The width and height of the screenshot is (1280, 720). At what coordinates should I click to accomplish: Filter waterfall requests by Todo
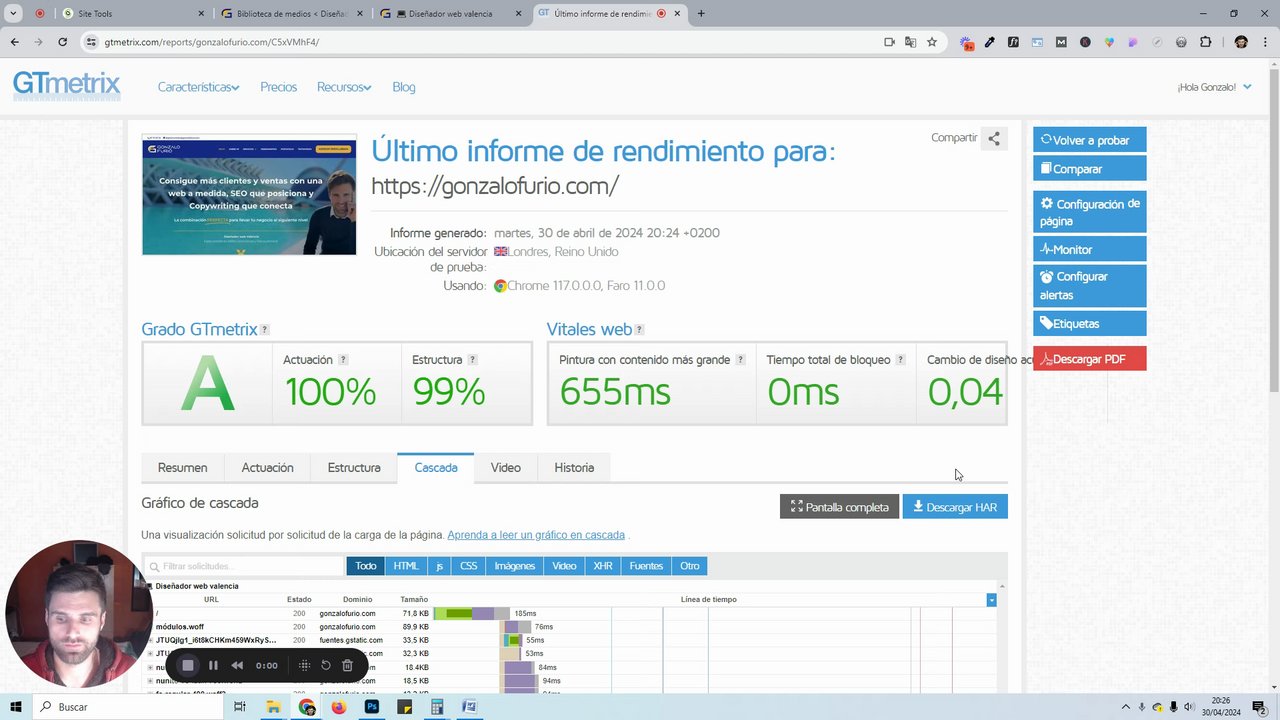pyautogui.click(x=366, y=566)
